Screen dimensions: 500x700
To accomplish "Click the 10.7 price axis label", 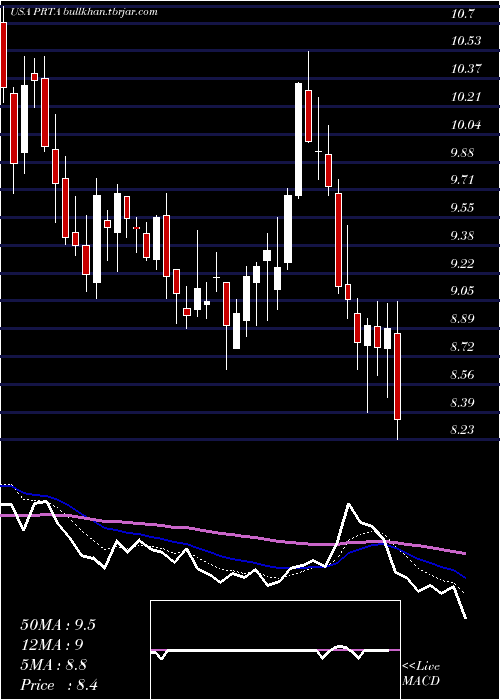I will (x=462, y=14).
